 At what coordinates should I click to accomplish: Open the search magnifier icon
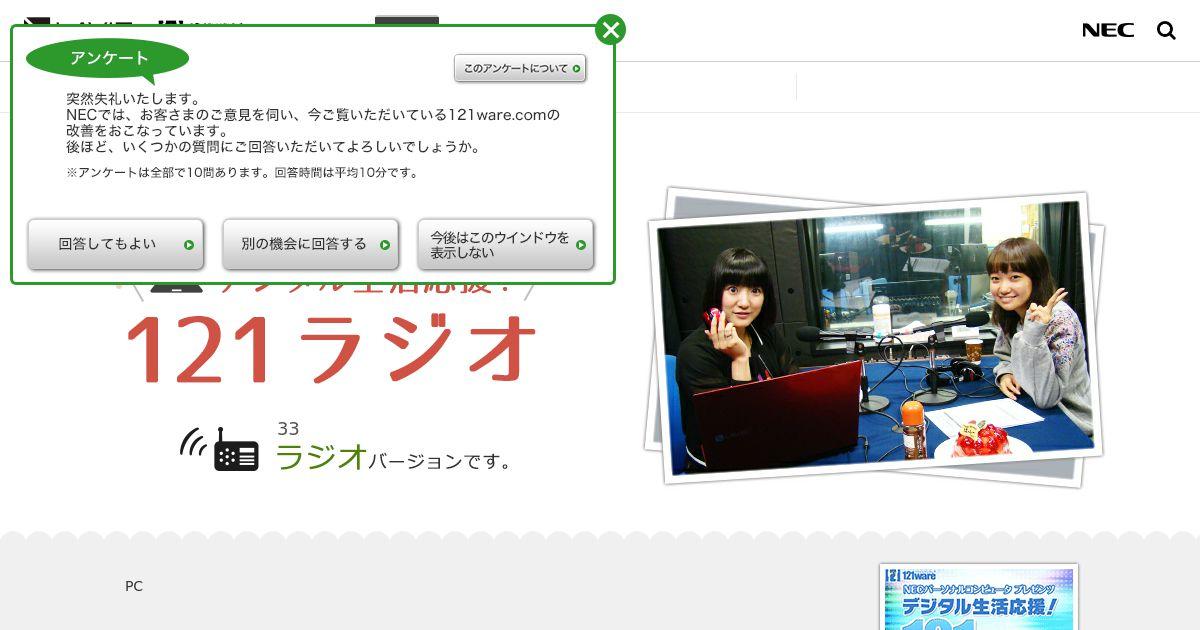(x=1166, y=30)
